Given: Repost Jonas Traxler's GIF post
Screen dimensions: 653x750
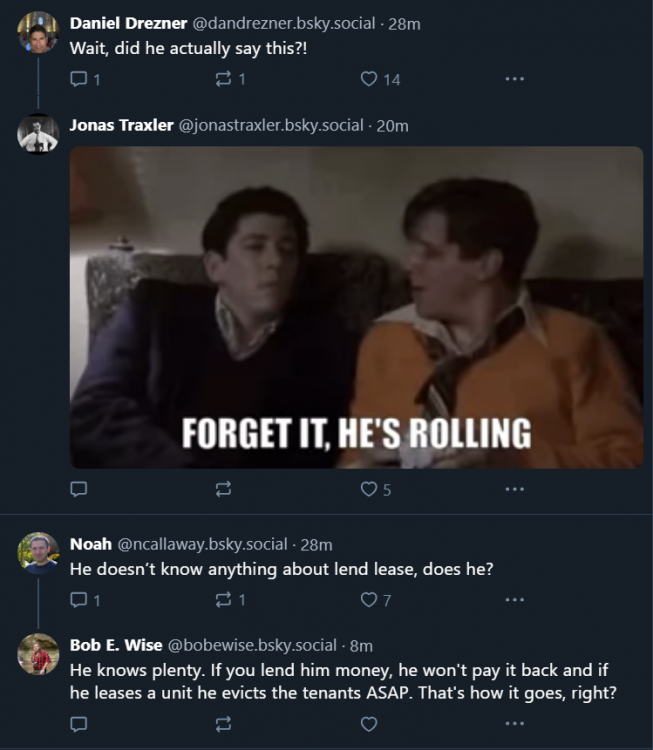Looking at the screenshot, I should pos(223,489).
